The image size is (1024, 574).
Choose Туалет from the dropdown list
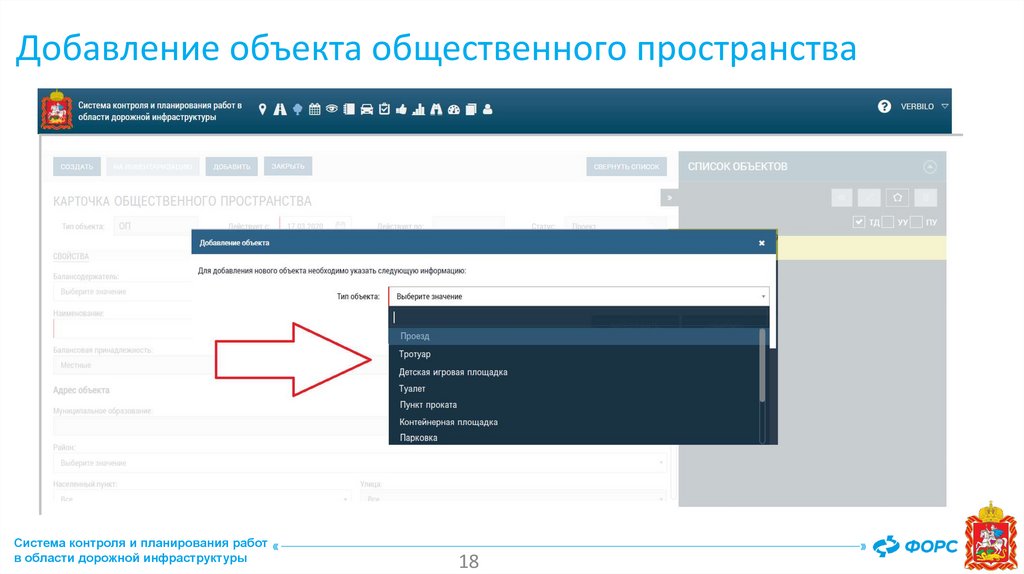point(575,389)
